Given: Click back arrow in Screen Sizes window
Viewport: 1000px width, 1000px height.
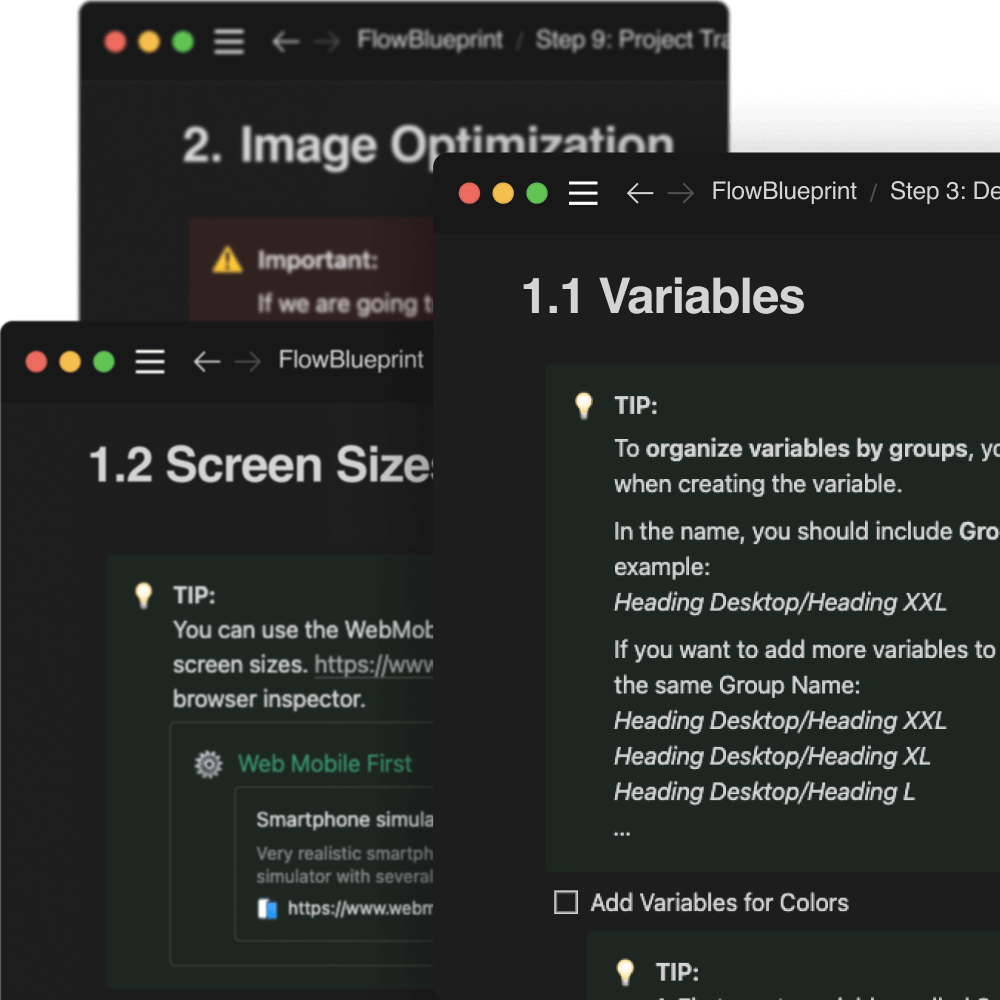Looking at the screenshot, I should 207,361.
